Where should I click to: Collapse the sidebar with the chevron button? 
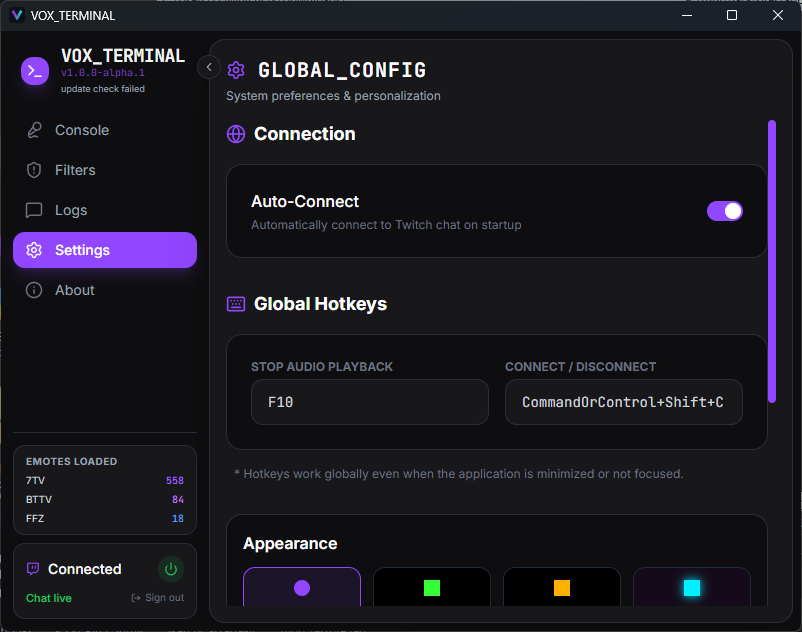click(209, 67)
